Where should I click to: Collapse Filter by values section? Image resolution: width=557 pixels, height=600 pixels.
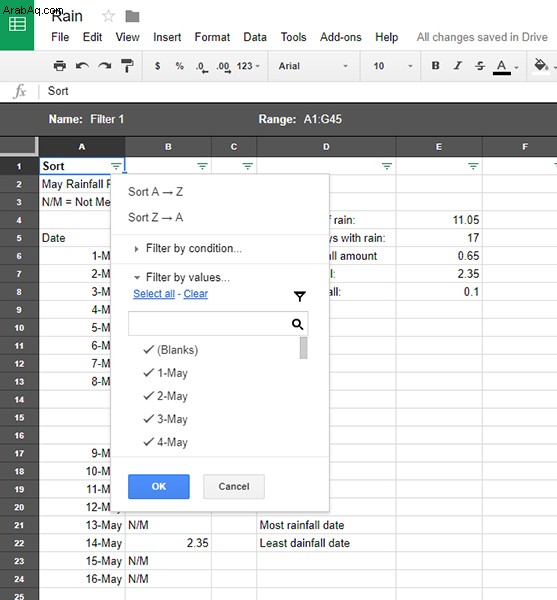tap(182, 277)
